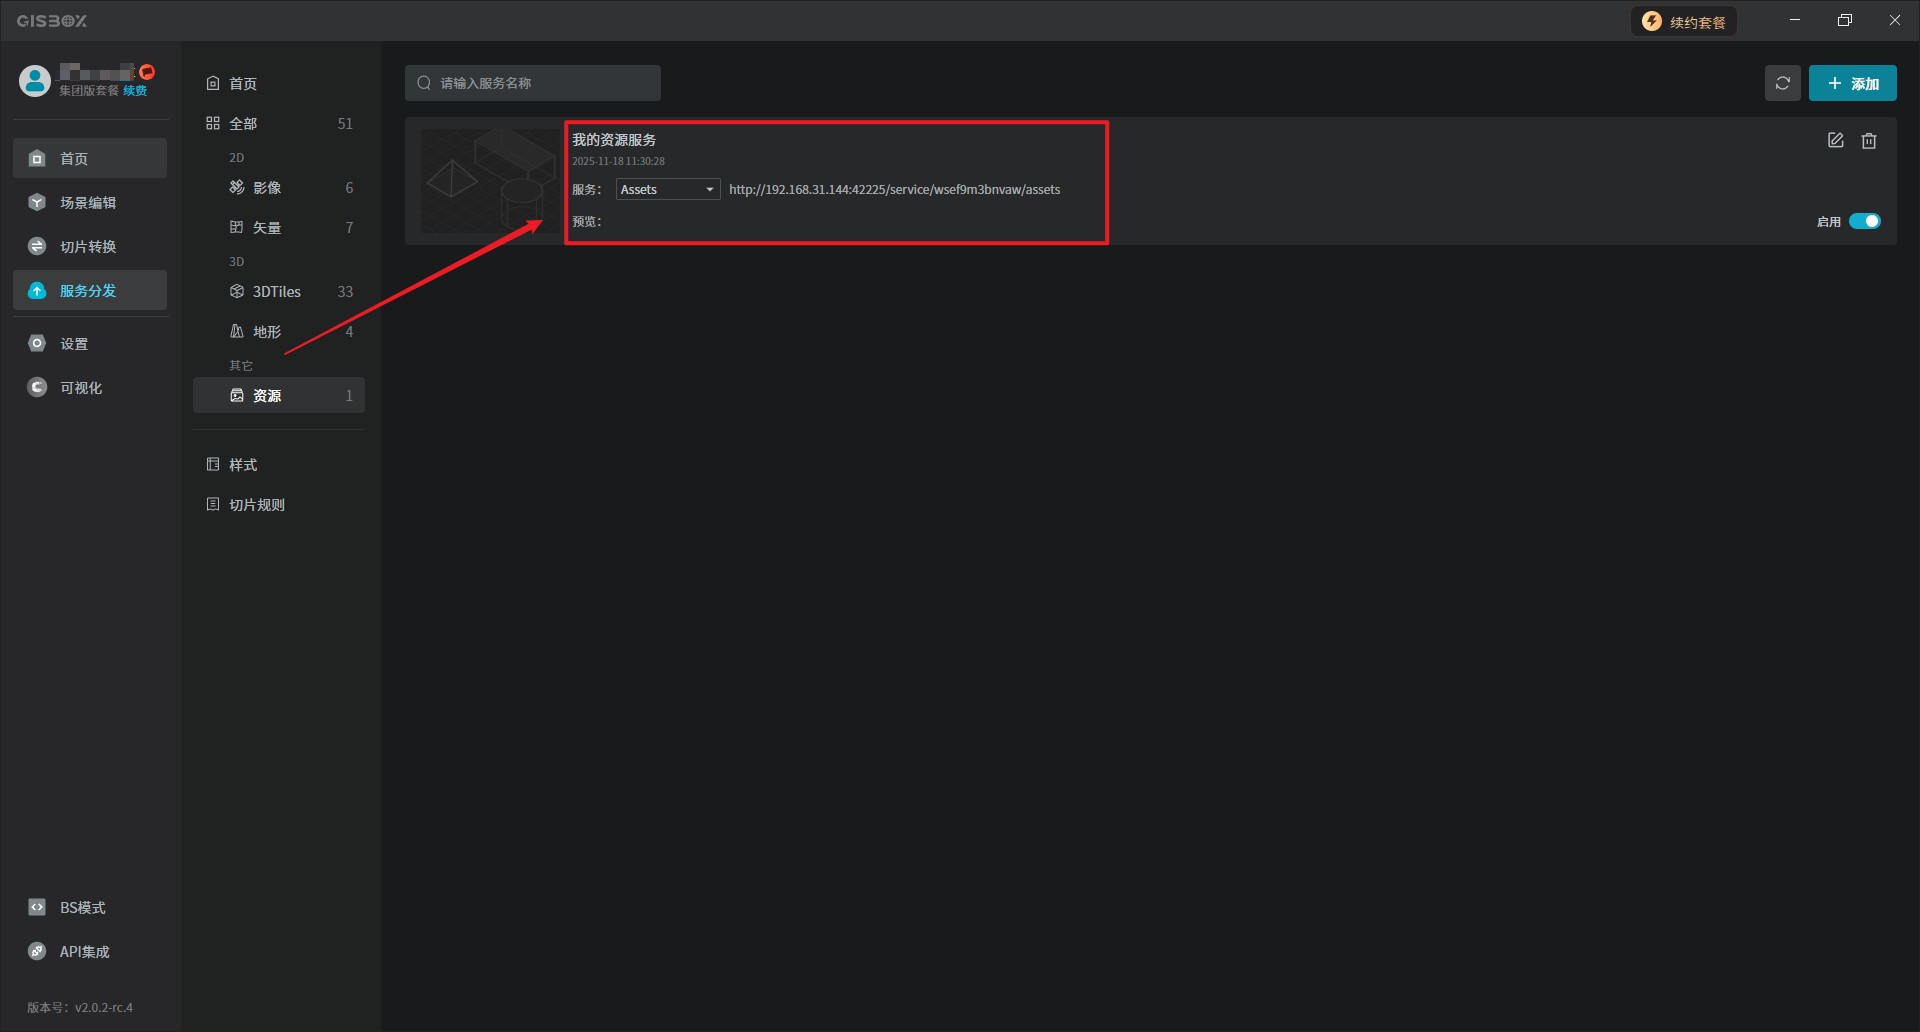The height and width of the screenshot is (1032, 1920).
Task: Click the refresh icon beside Add button
Action: 1782,83
